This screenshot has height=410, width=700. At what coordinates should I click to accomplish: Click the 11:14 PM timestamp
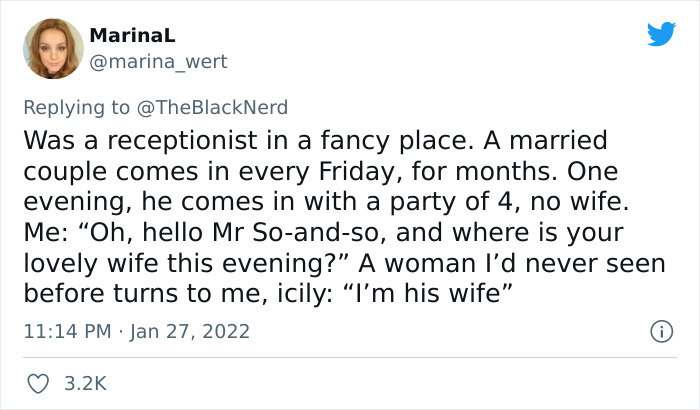point(65,330)
